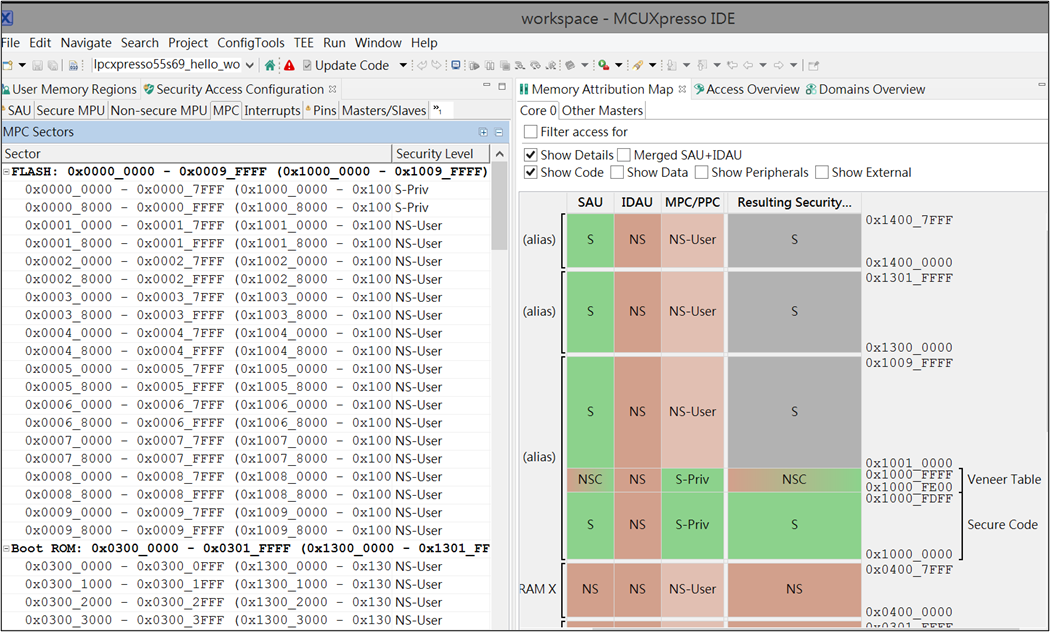1050x632 pixels.
Task: Click the blue monitor icon in toolbar
Action: (x=456, y=65)
